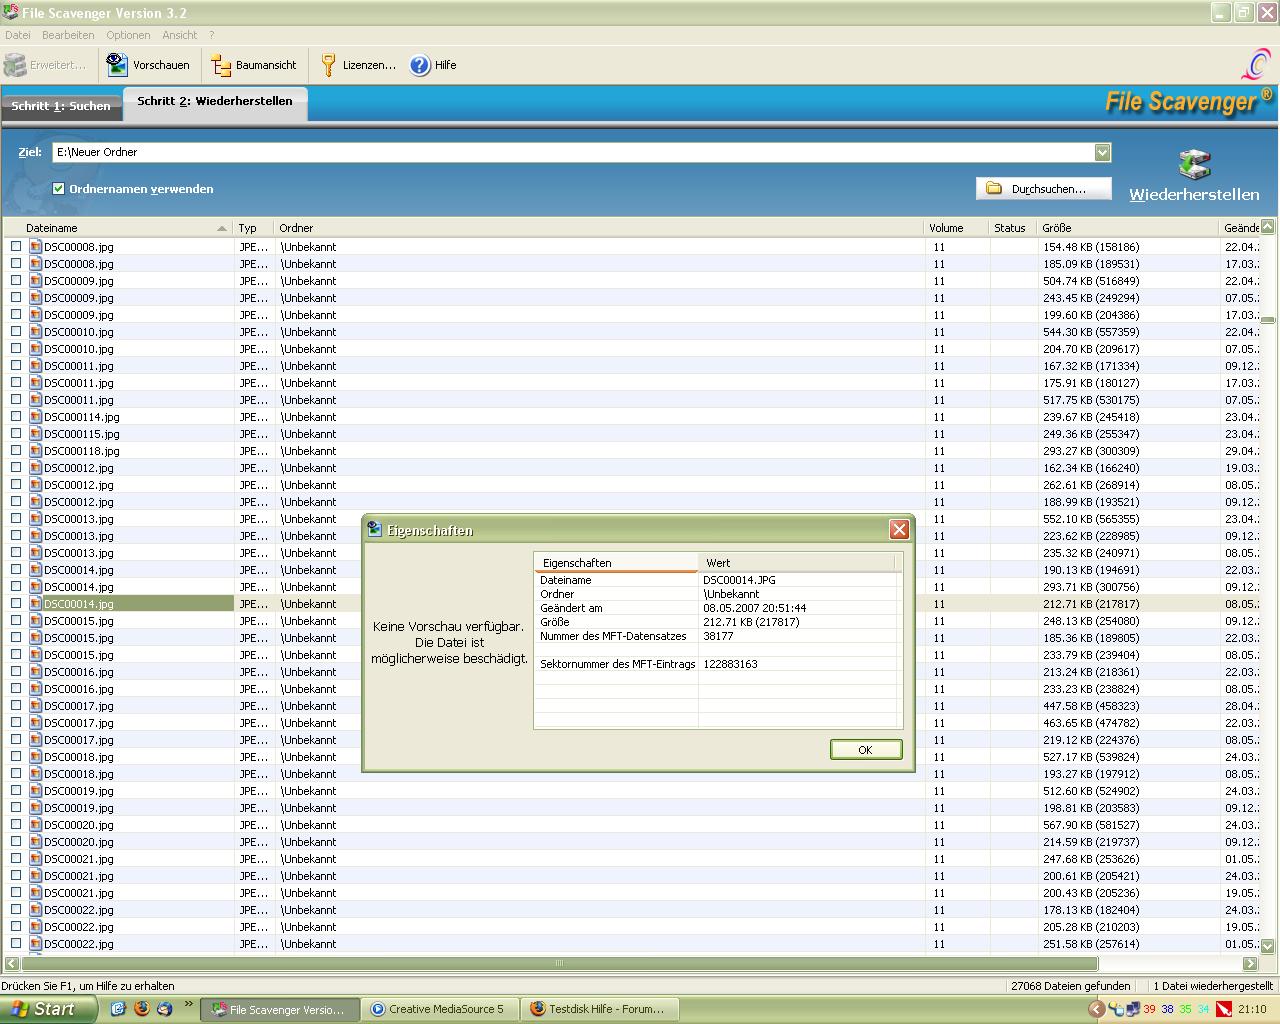Click the greyed Erweitert toolbar icon

[x=15, y=65]
